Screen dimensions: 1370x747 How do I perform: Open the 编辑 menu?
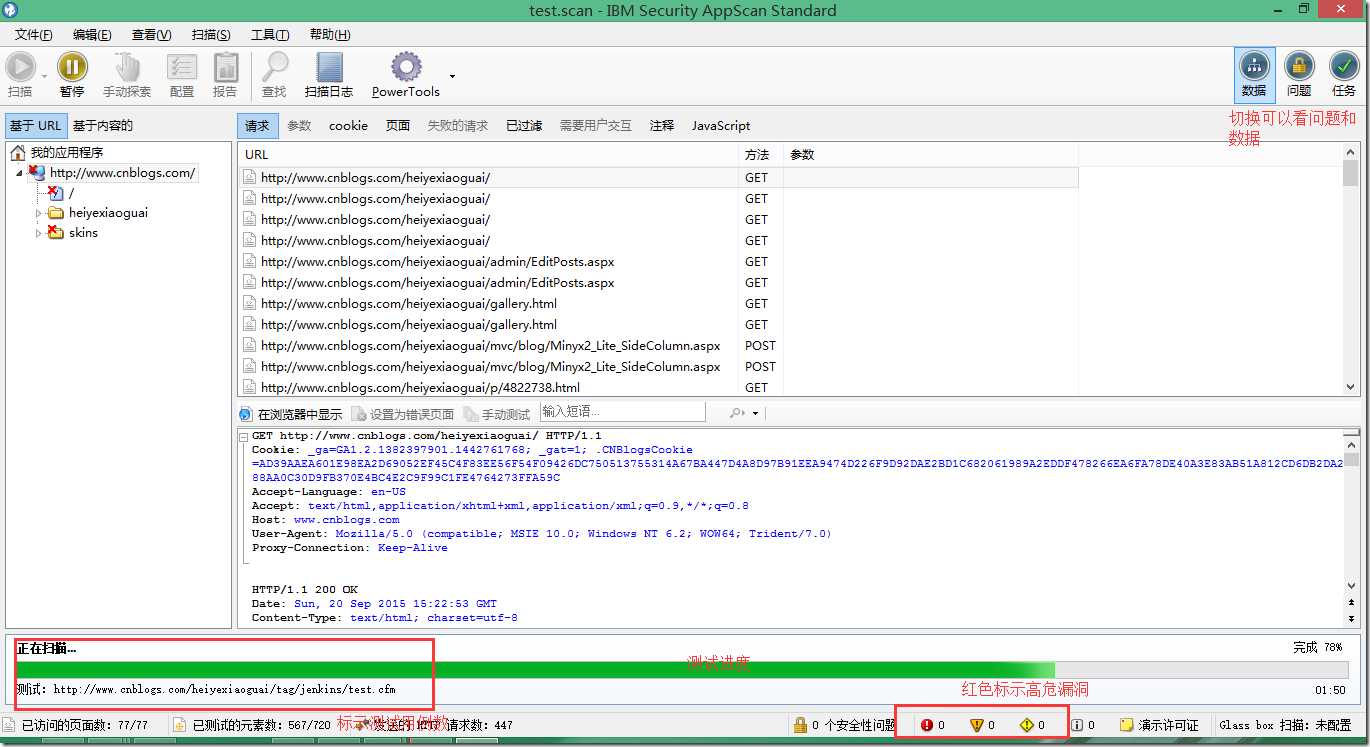pos(92,34)
